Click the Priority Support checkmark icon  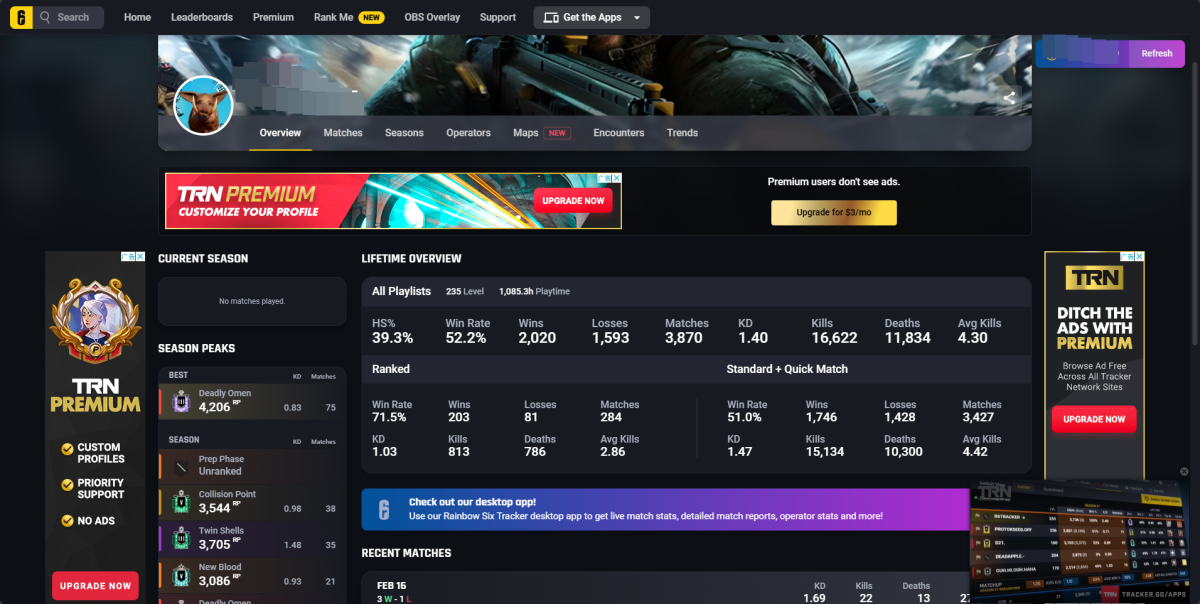tap(67, 486)
